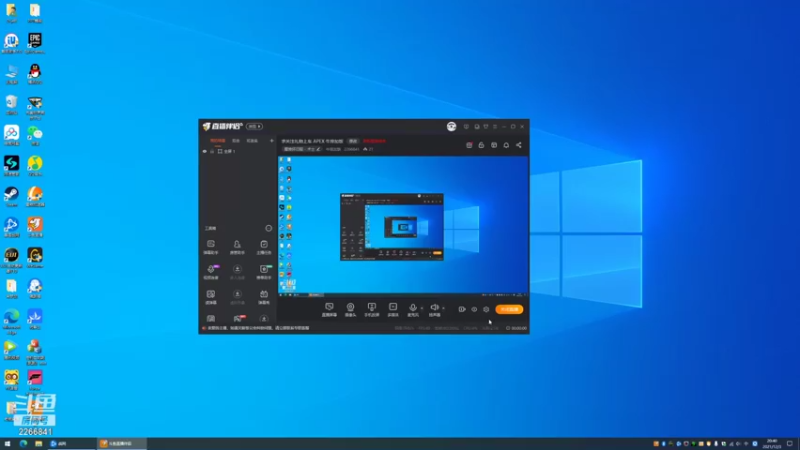This screenshot has width=800, height=450.
Task: Add a multimedia video source
Action: 393,309
